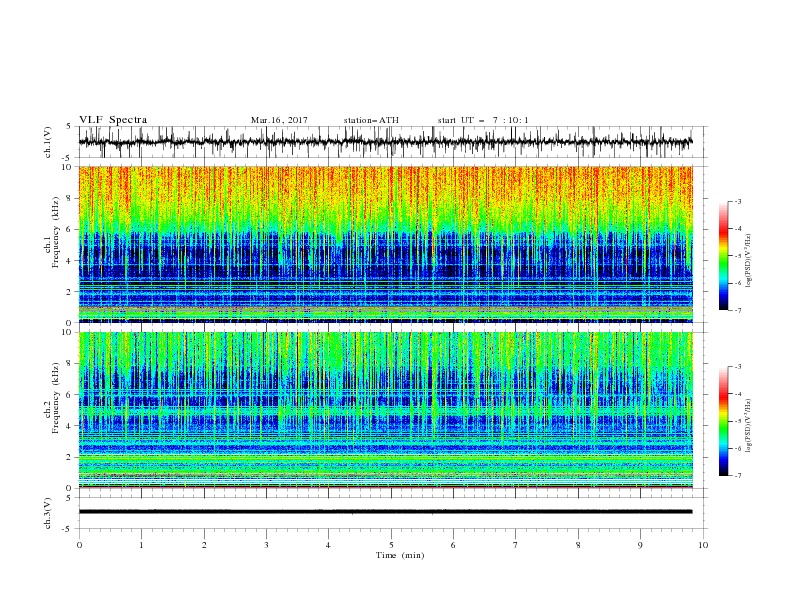Click the date 'Mar.16, 2017'
The width and height of the screenshot is (792, 612).
279,120
